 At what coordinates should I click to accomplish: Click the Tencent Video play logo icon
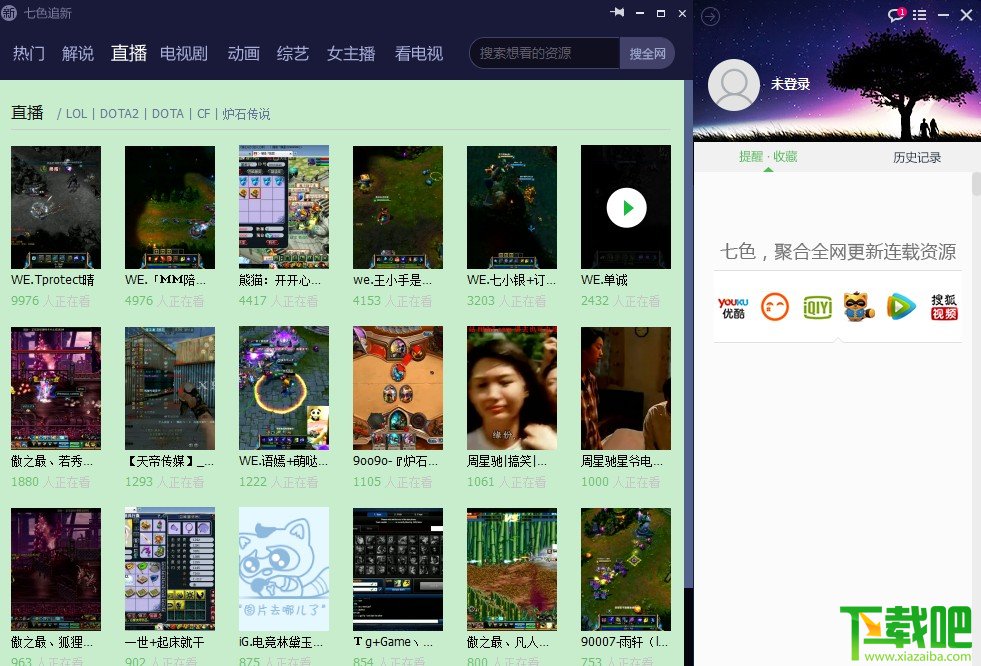[x=900, y=308]
